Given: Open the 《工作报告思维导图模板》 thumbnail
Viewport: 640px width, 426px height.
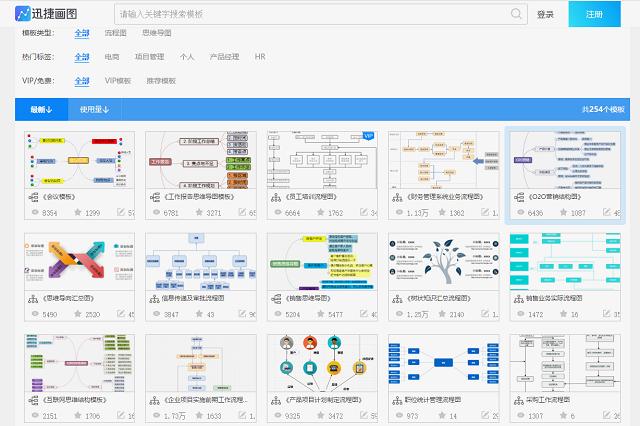Looking at the screenshot, I should [201, 160].
